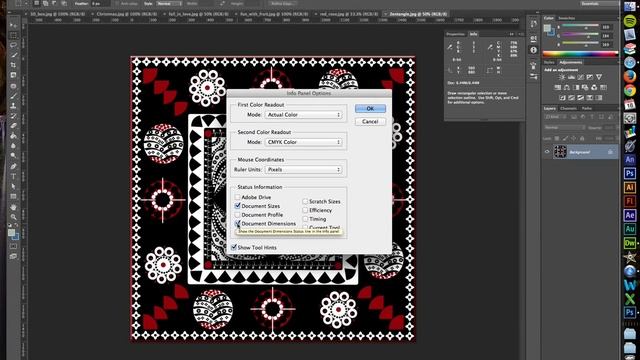Open the Info panel flyout menu

(521, 34)
